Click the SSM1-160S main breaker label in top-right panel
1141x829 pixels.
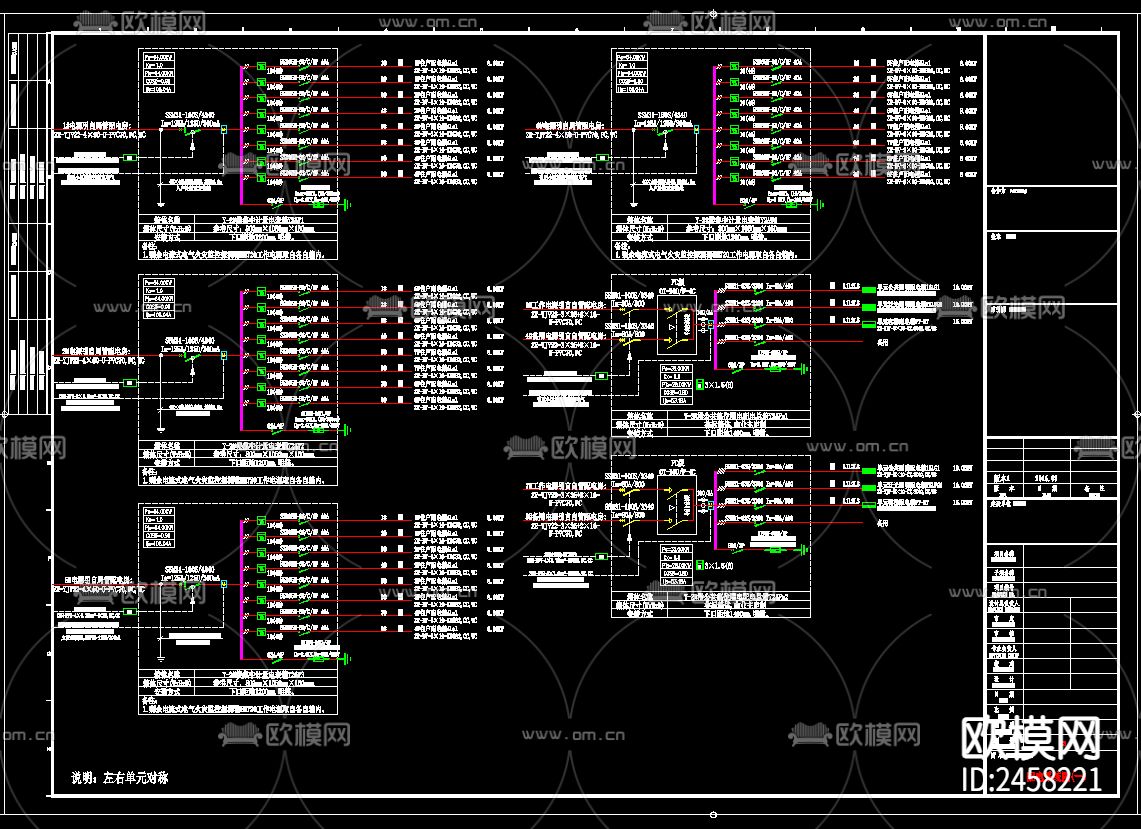coord(662,116)
